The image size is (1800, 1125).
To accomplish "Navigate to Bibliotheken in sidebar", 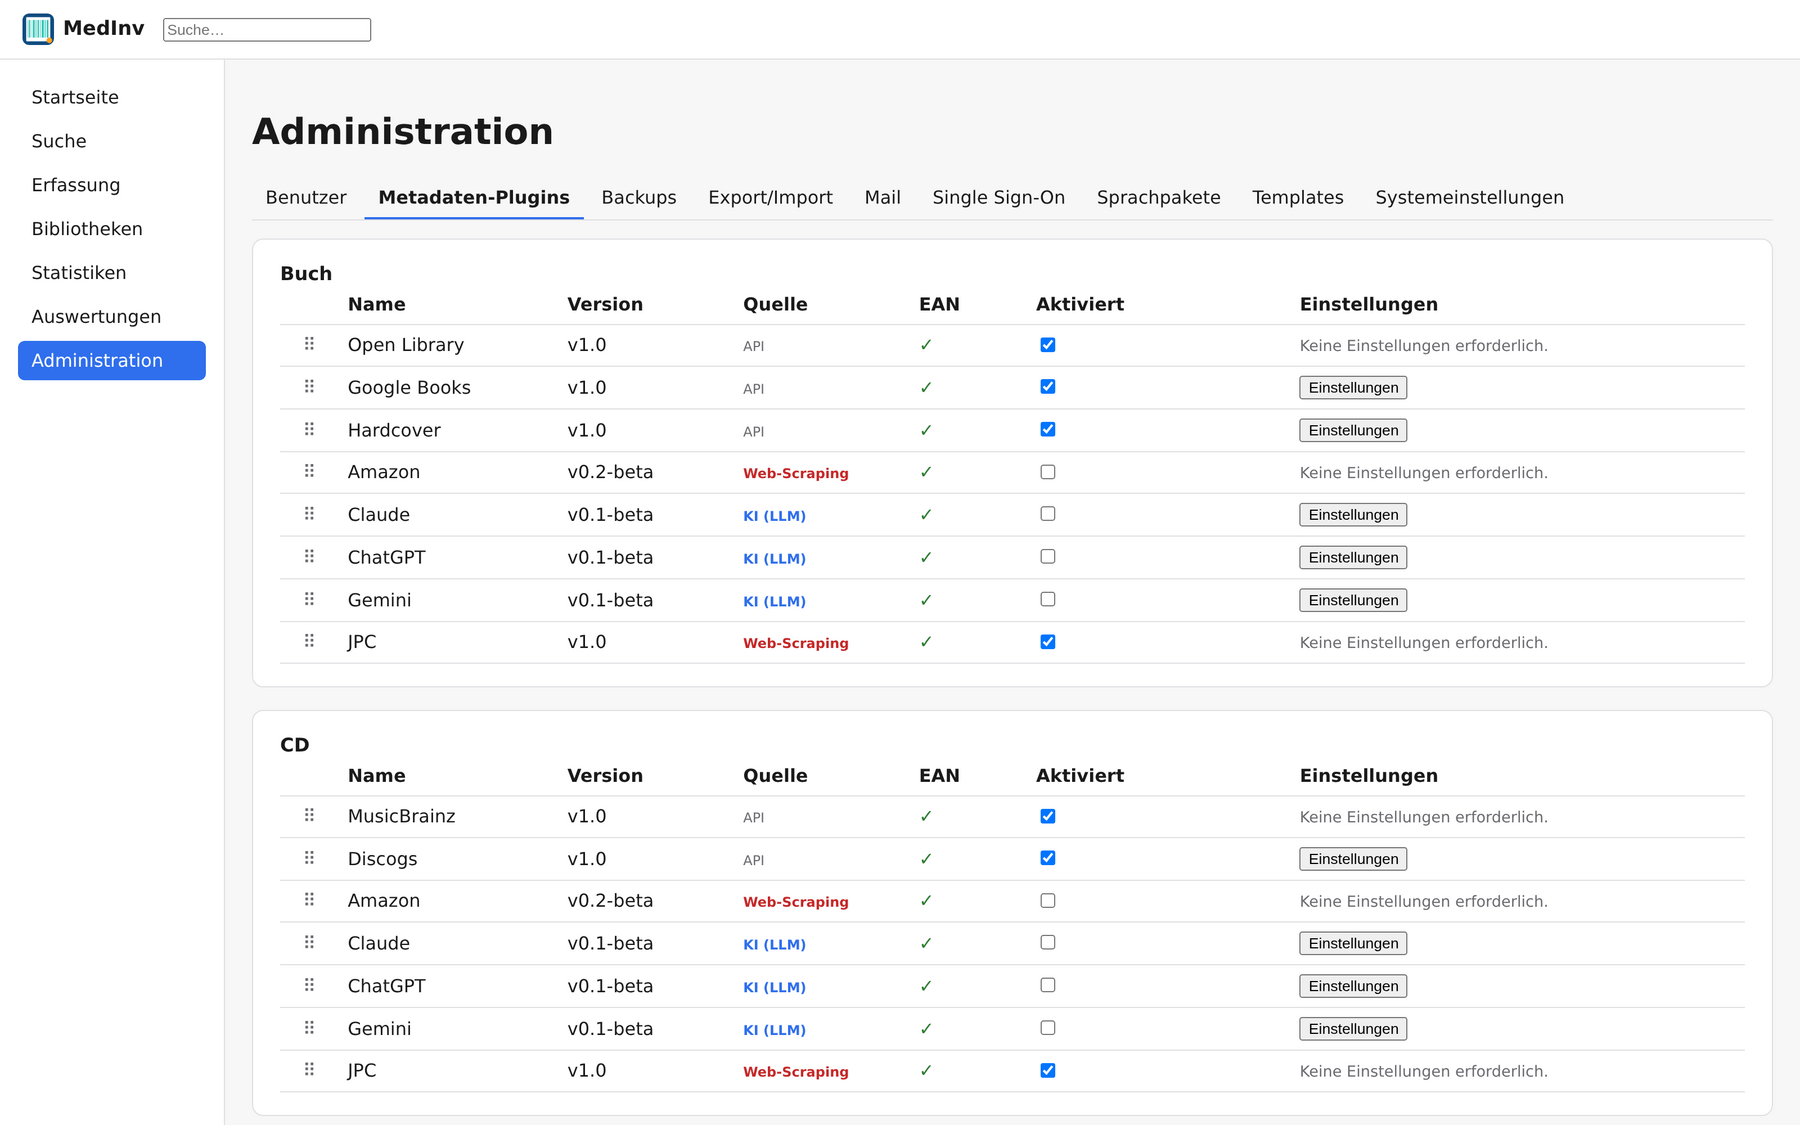I will tap(112, 229).
